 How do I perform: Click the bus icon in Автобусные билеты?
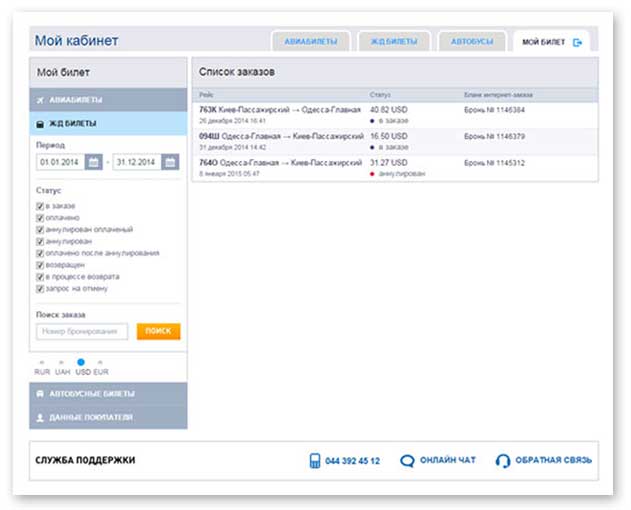40,394
